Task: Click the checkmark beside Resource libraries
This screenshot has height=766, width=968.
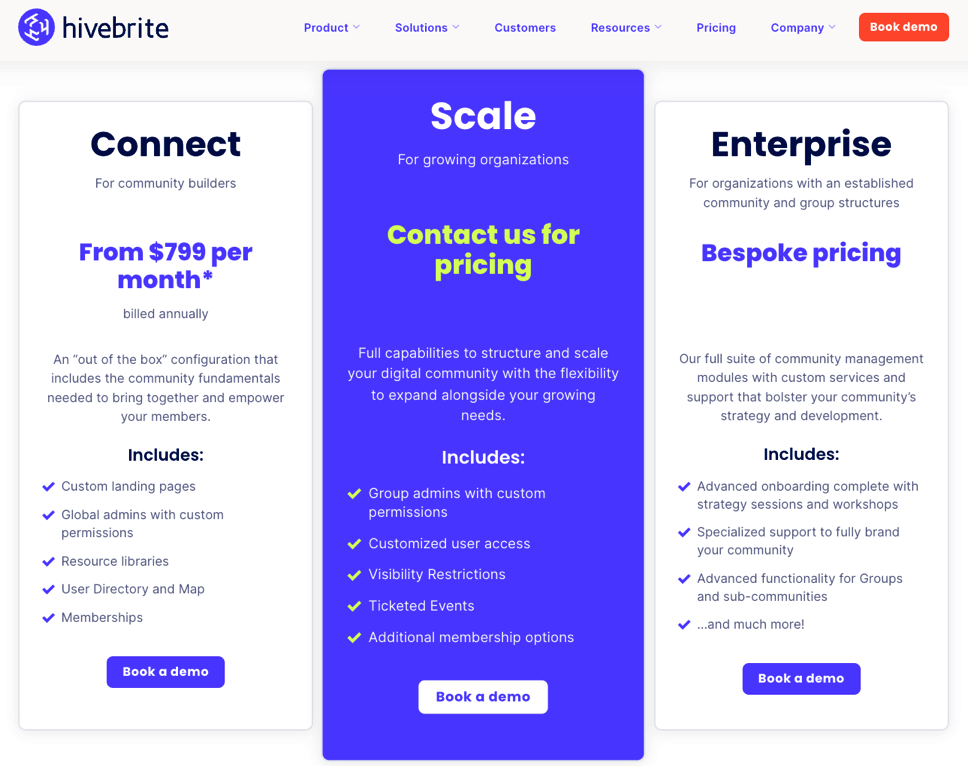Action: coord(48,561)
